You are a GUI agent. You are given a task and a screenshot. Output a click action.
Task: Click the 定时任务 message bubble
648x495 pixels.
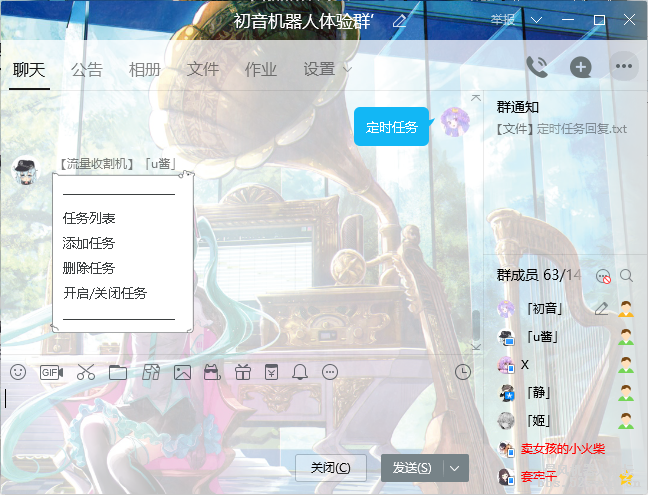[x=391, y=127]
